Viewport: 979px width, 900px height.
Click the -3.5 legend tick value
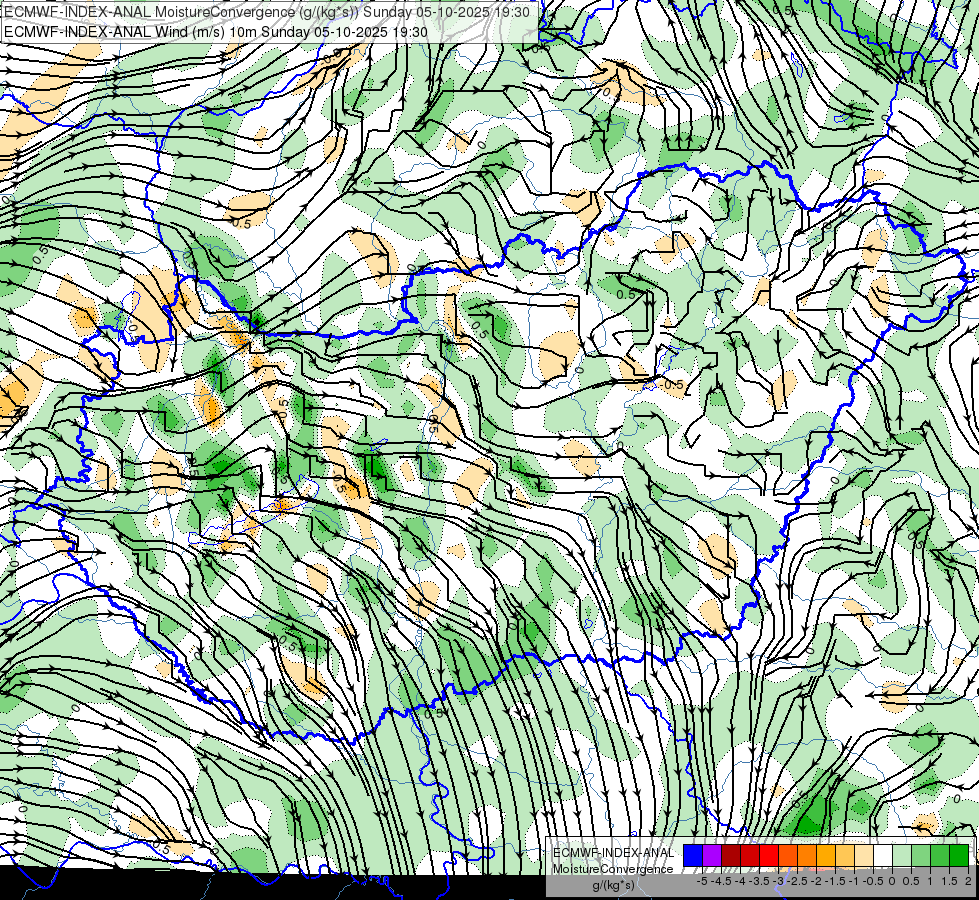point(759,881)
